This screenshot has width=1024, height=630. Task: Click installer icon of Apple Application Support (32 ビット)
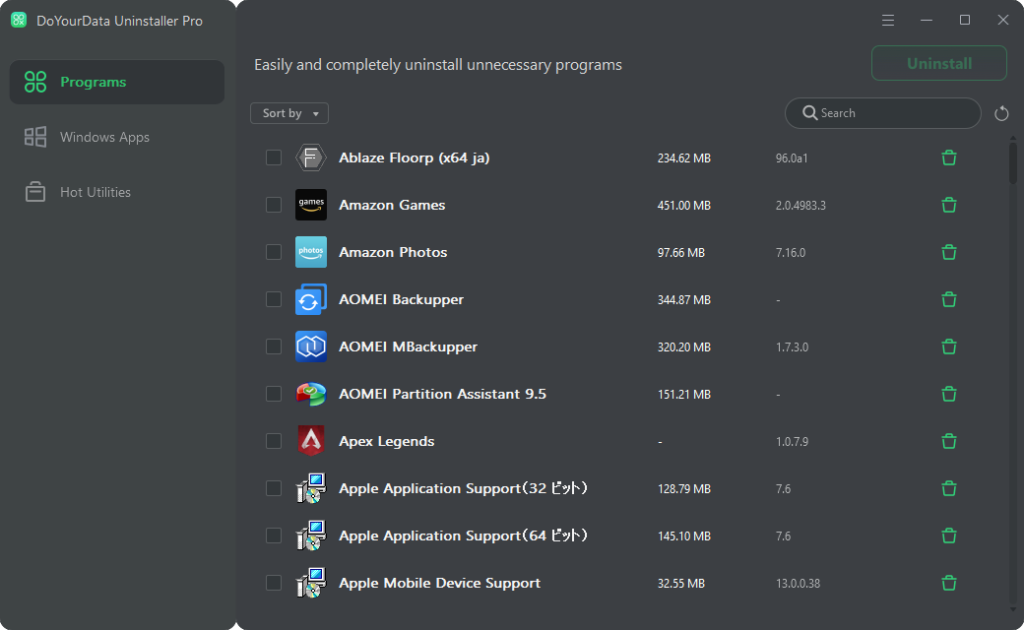click(x=311, y=488)
